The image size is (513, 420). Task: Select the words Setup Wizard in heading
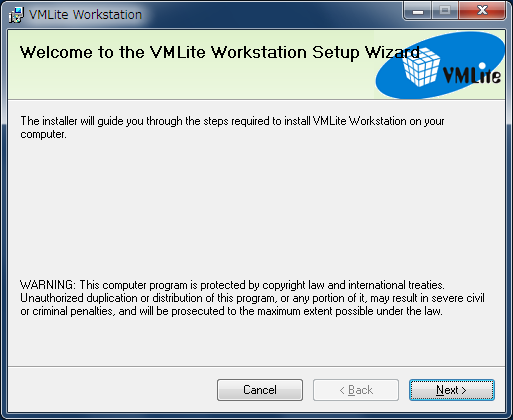click(x=366, y=53)
